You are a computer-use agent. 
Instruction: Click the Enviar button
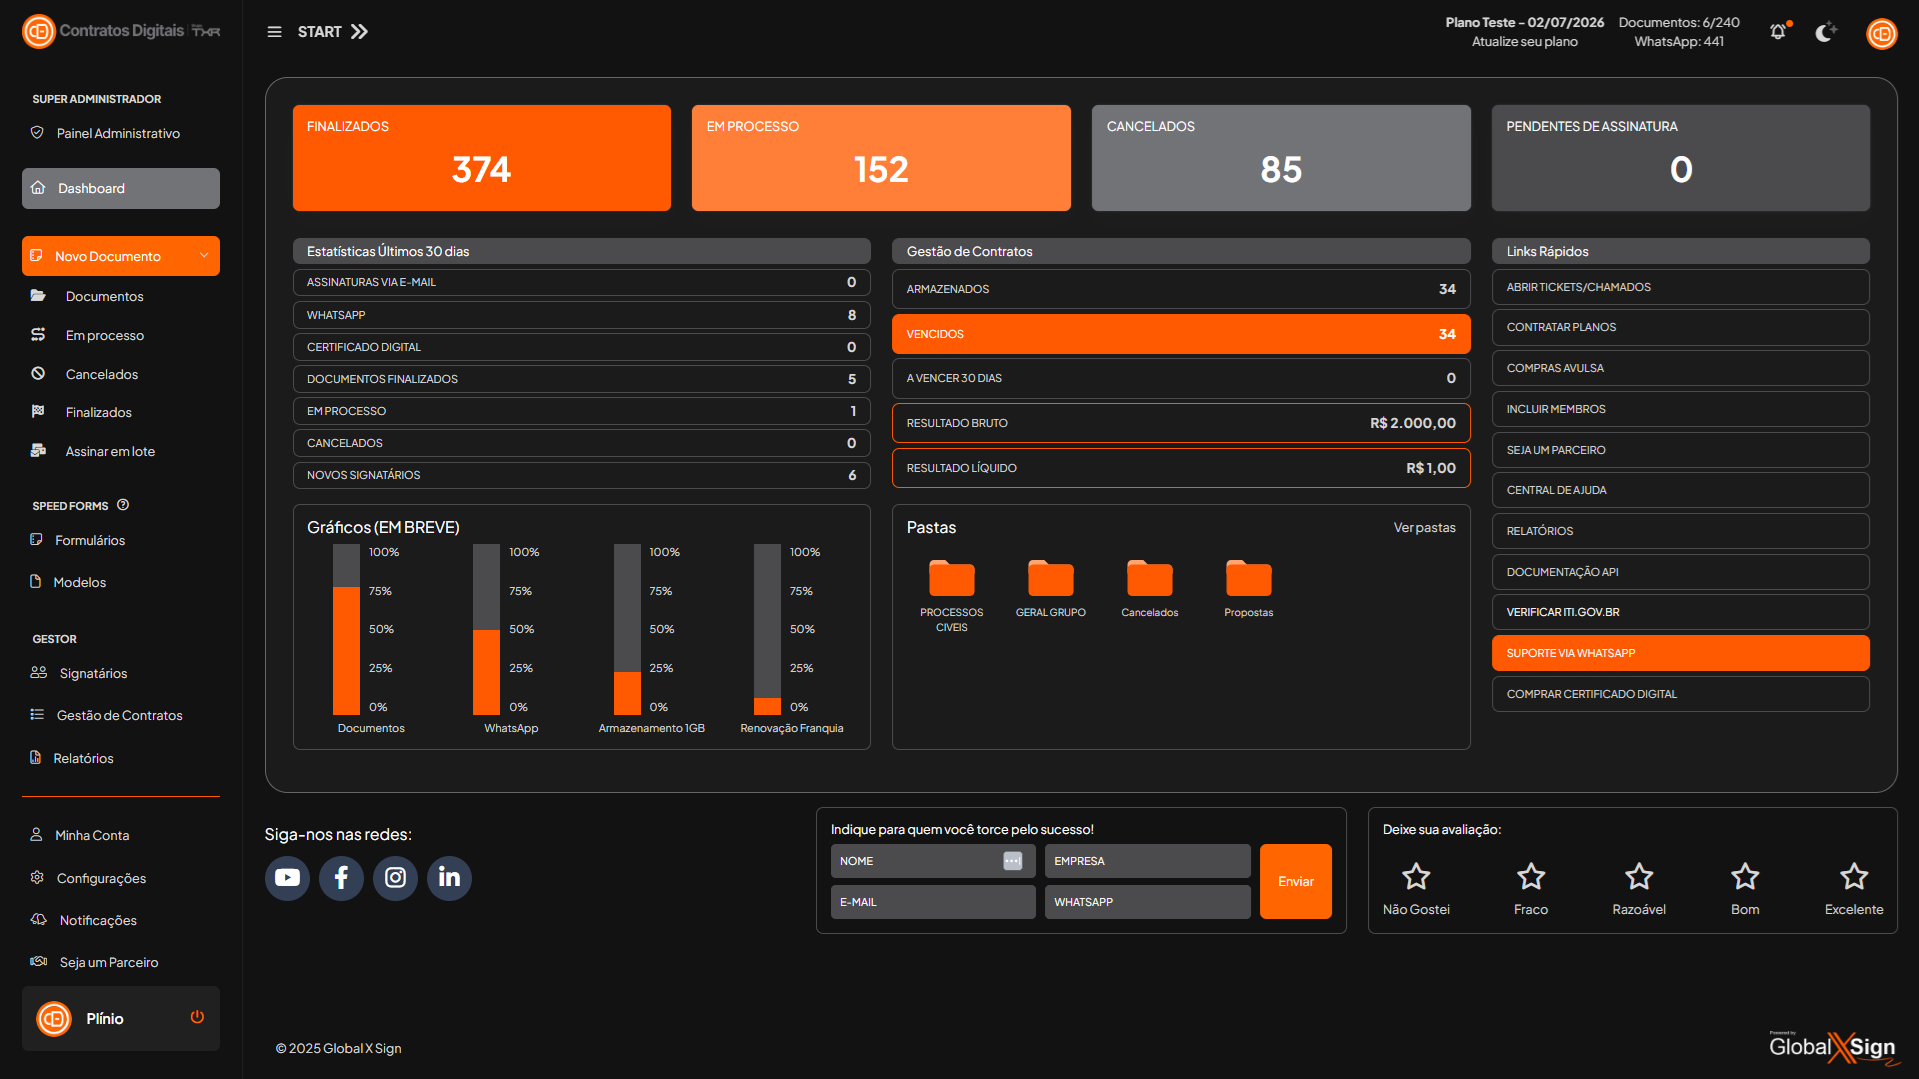pyautogui.click(x=1295, y=881)
